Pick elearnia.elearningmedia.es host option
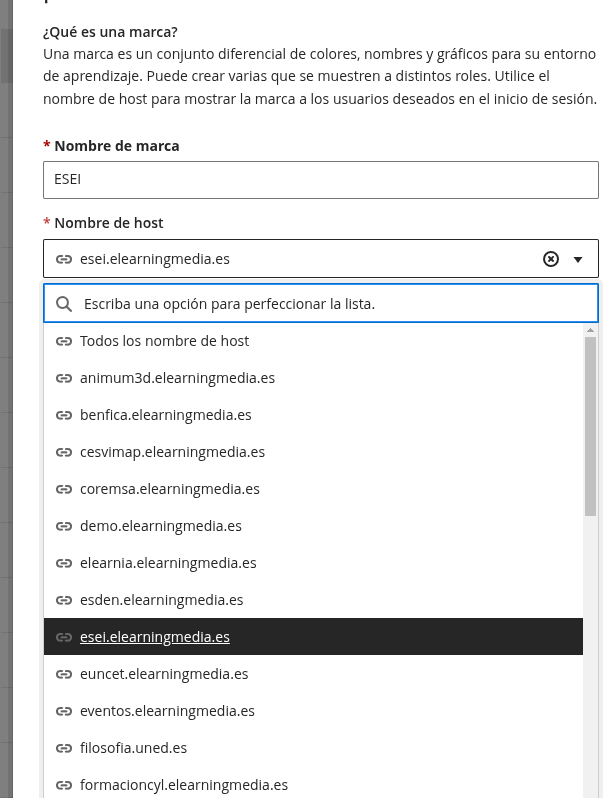Image resolution: width=607 pixels, height=798 pixels. [313, 563]
